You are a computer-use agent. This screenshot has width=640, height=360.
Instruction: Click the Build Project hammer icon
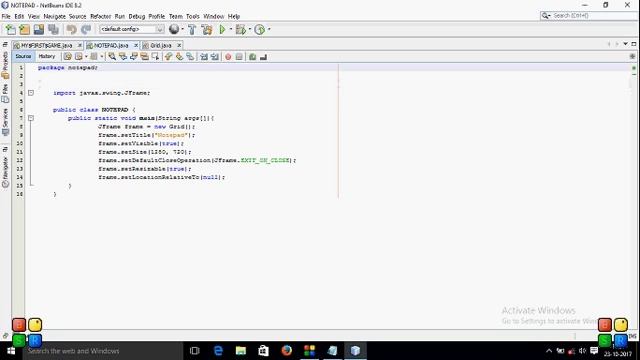(192, 29)
